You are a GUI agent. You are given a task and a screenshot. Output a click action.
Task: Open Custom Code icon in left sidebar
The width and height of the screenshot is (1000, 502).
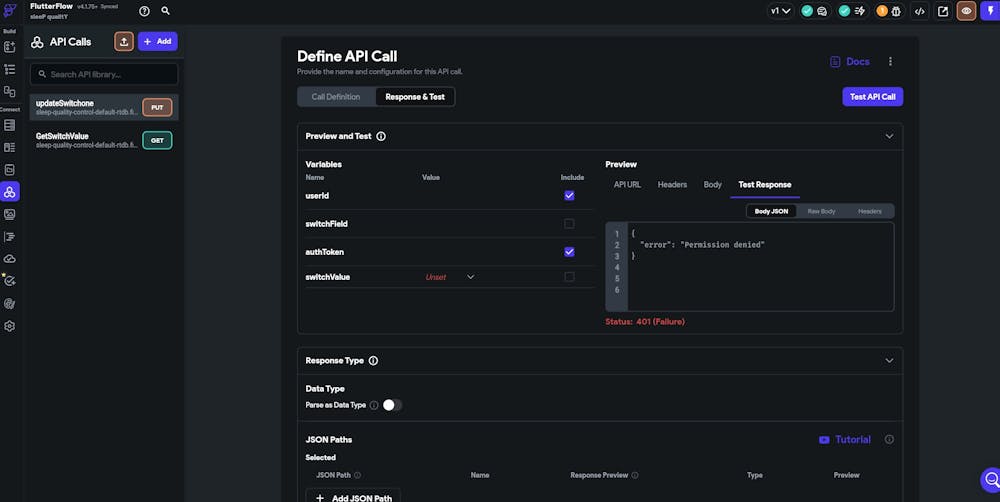point(10,237)
